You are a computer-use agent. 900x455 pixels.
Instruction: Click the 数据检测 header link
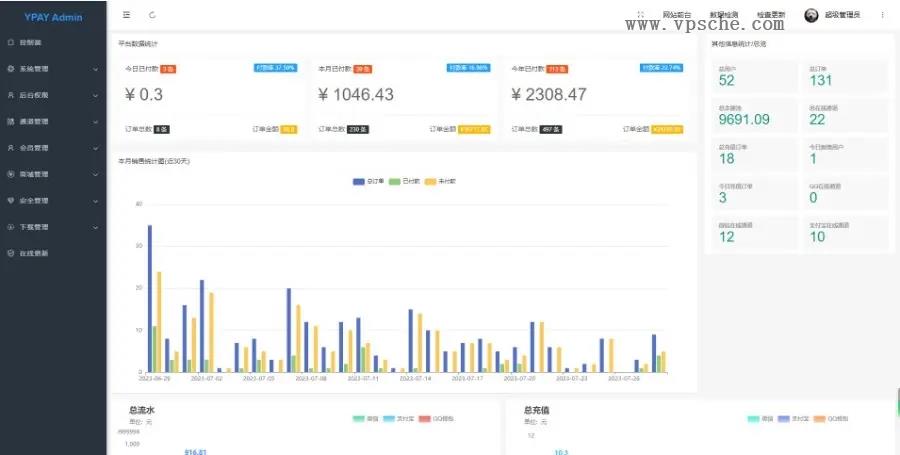coord(724,15)
